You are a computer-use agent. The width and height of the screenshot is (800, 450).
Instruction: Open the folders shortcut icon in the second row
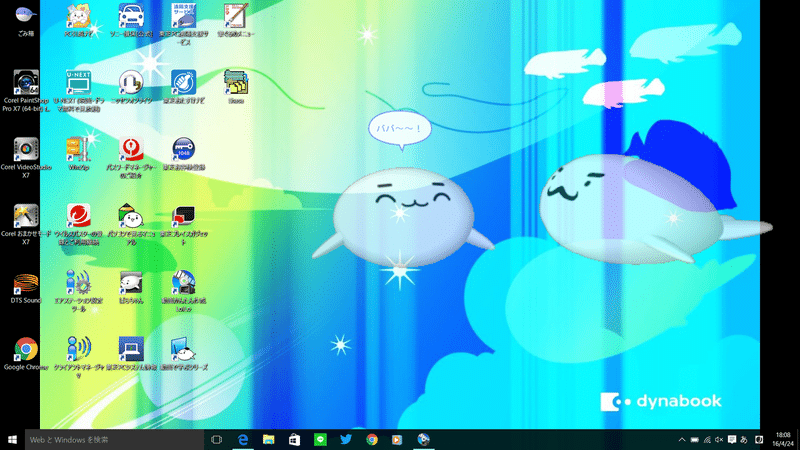point(236,83)
